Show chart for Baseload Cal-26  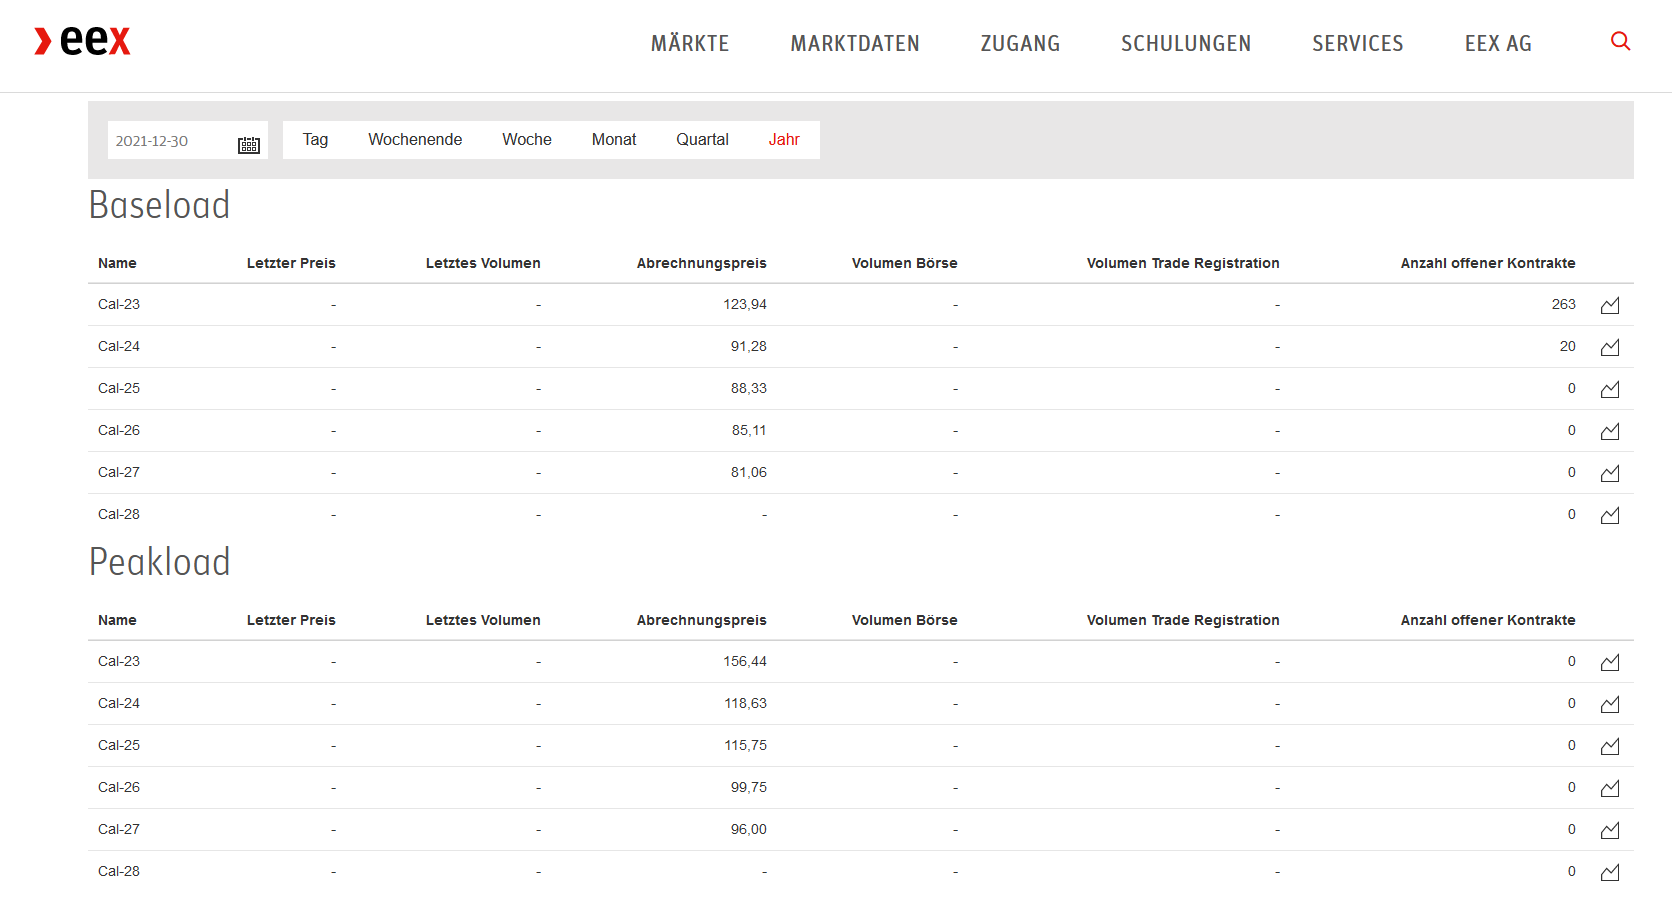click(x=1610, y=431)
